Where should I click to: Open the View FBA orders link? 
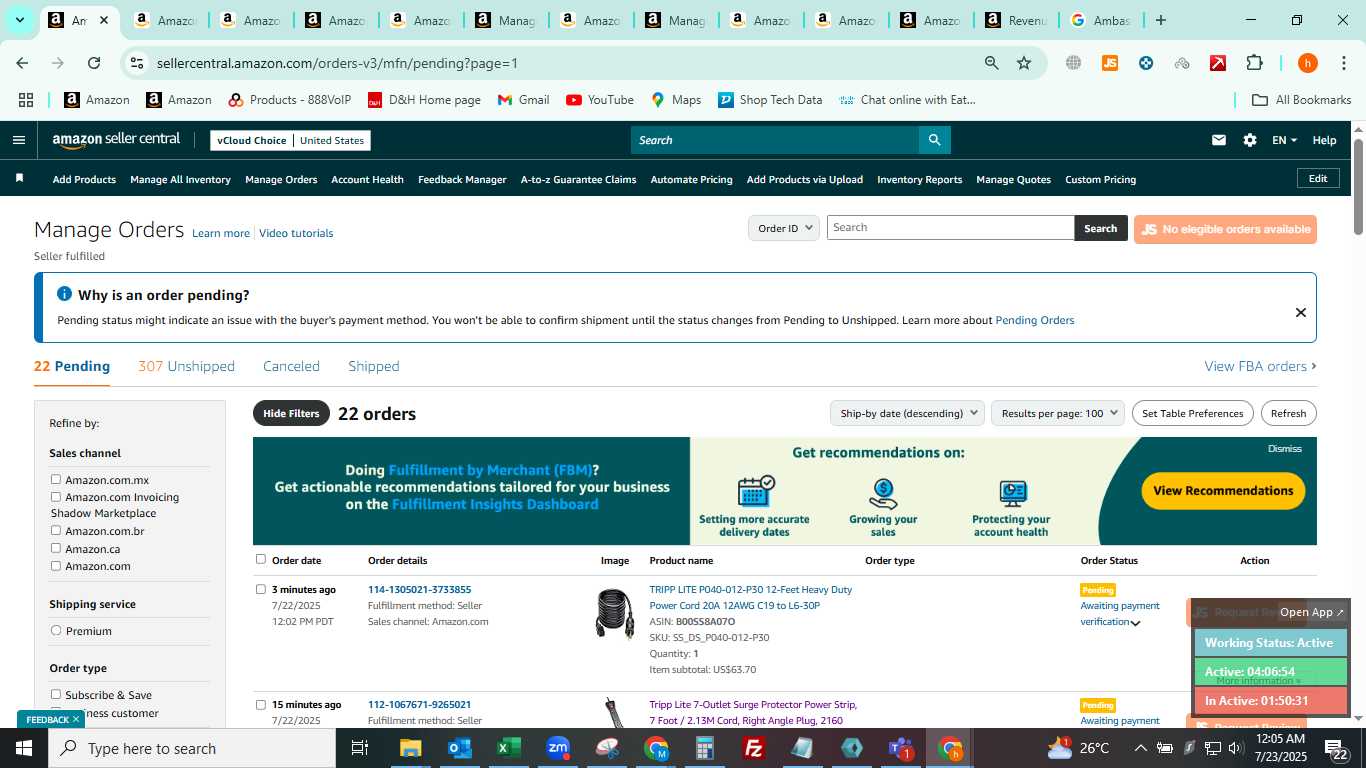click(1260, 366)
